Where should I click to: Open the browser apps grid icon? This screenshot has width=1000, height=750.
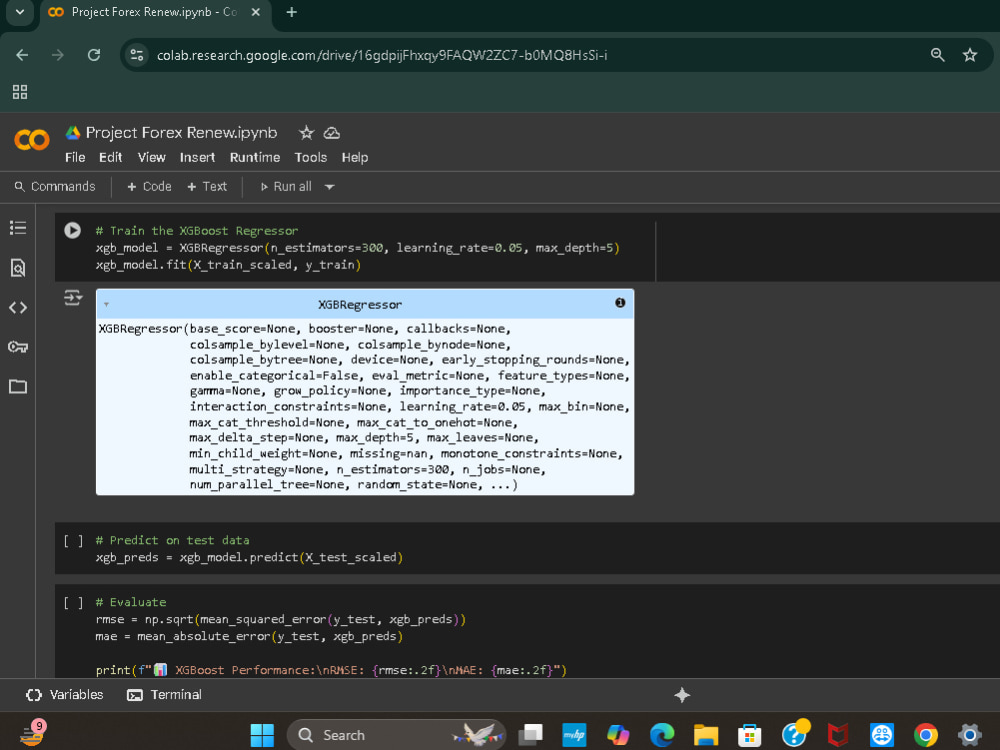click(20, 92)
